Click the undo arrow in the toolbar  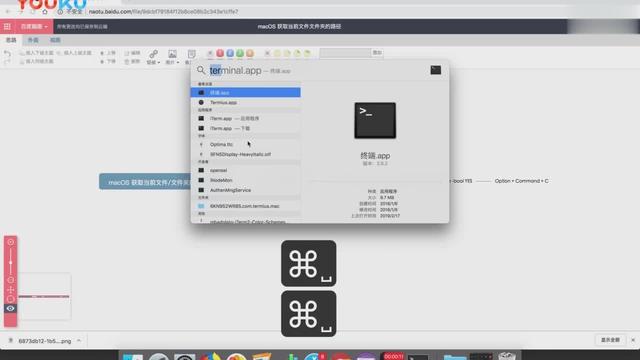tap(7, 53)
